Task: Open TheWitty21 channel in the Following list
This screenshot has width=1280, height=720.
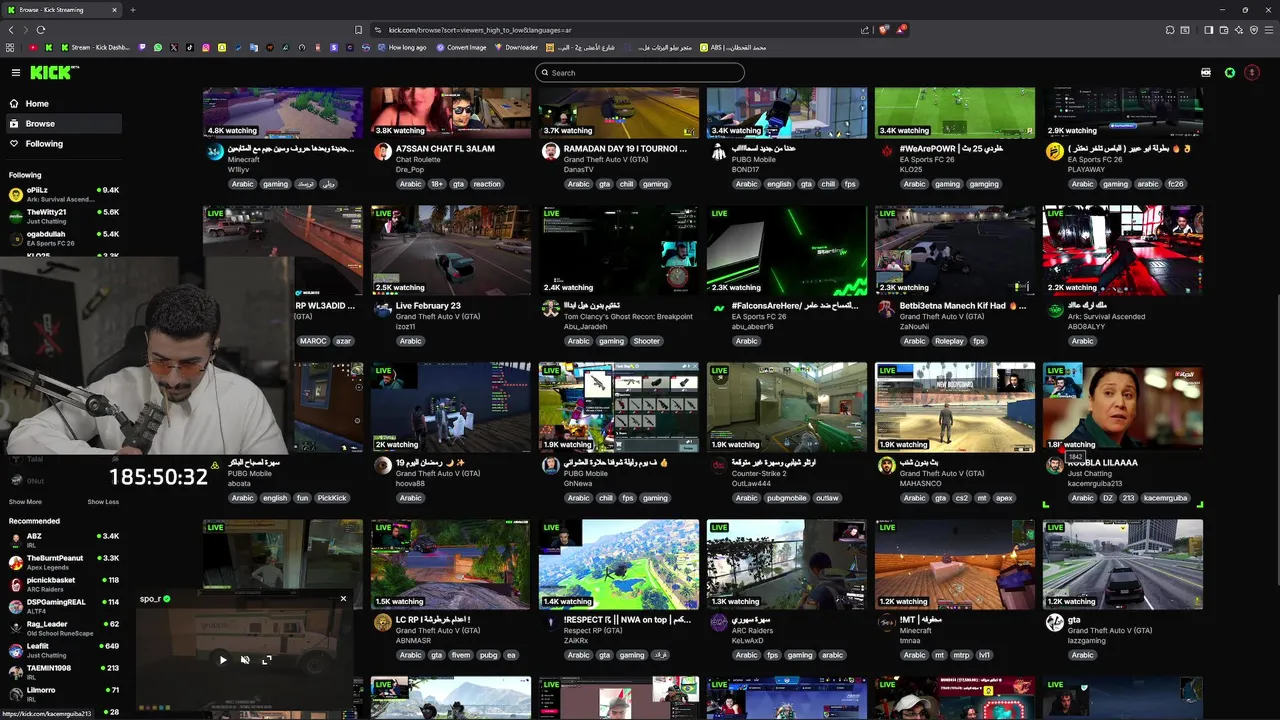Action: [x=63, y=217]
